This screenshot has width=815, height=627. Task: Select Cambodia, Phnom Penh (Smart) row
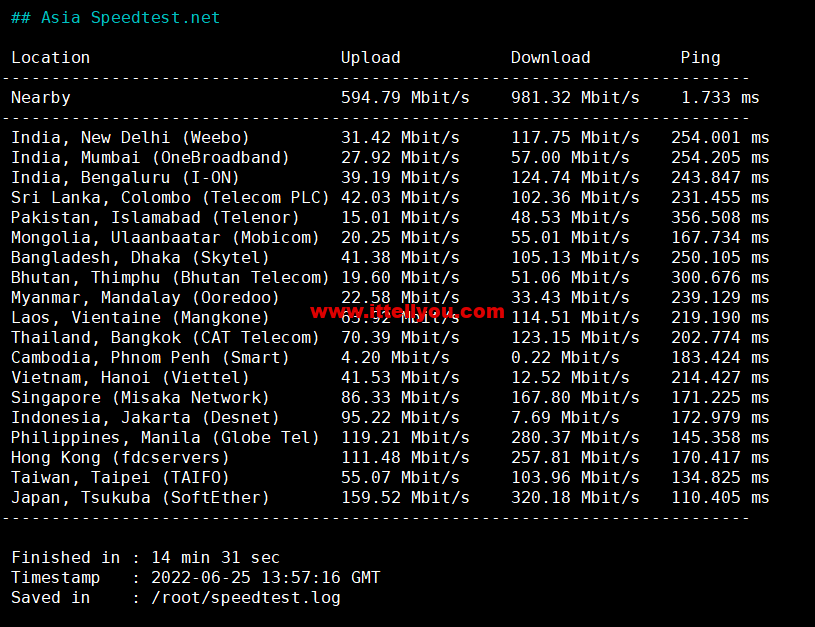tap(150, 358)
